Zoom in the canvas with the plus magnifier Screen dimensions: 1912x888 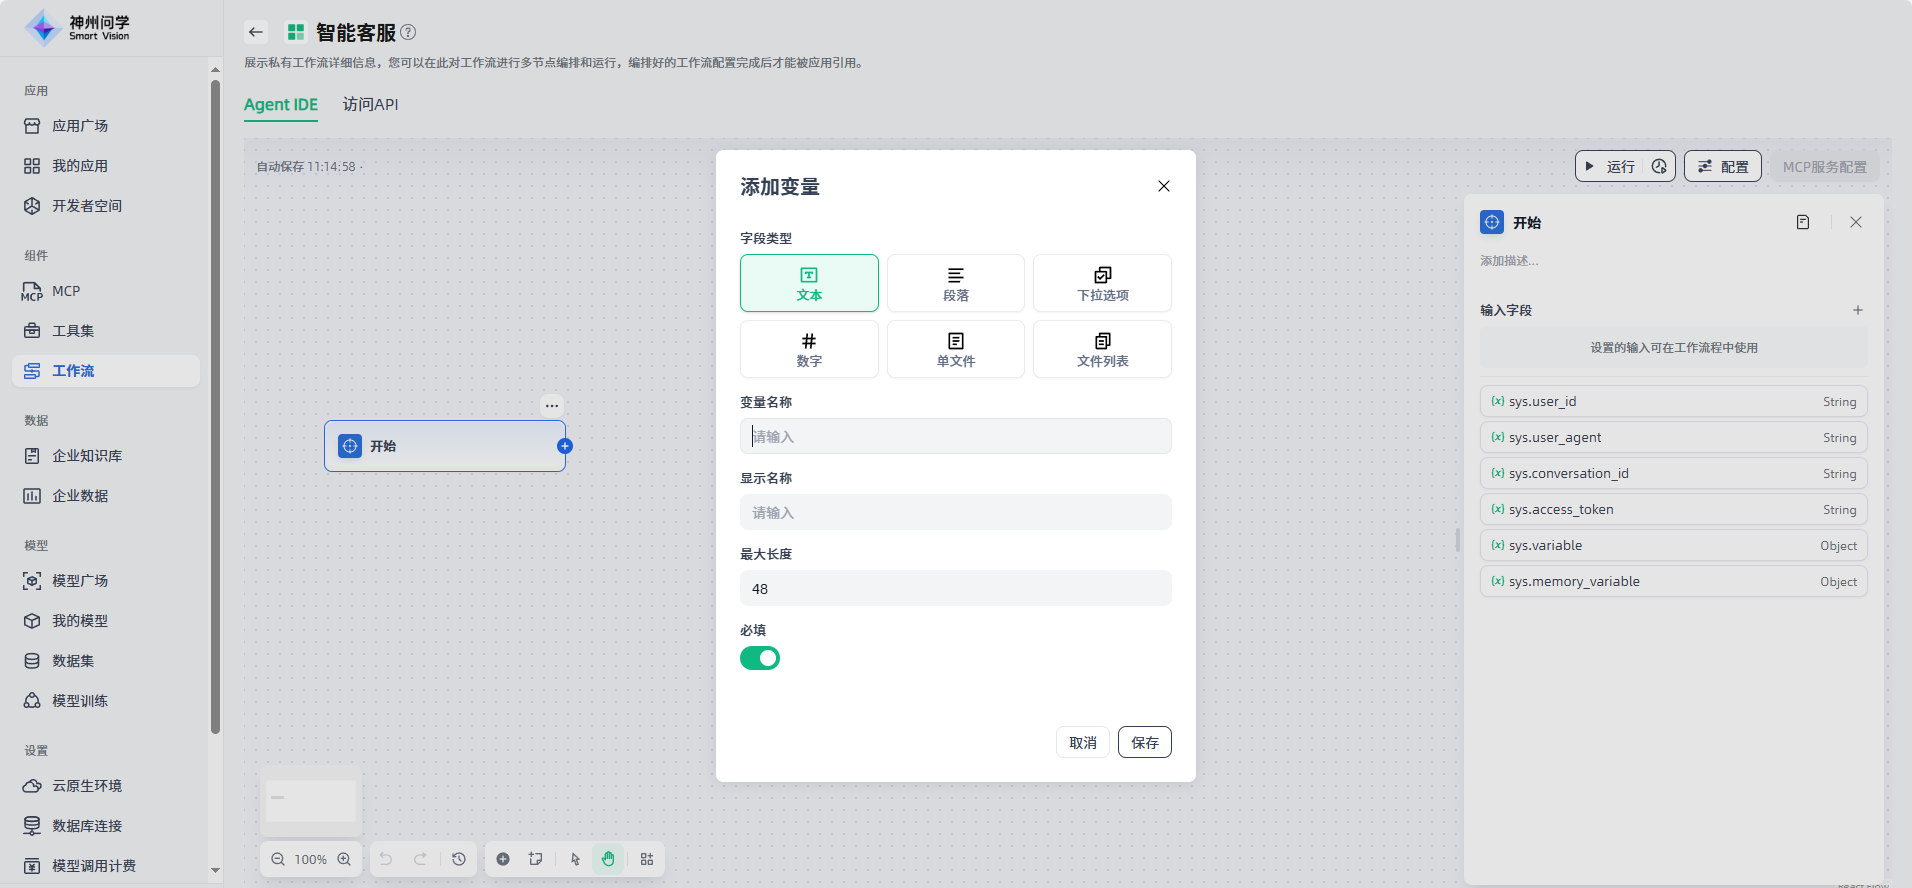pyautogui.click(x=344, y=859)
